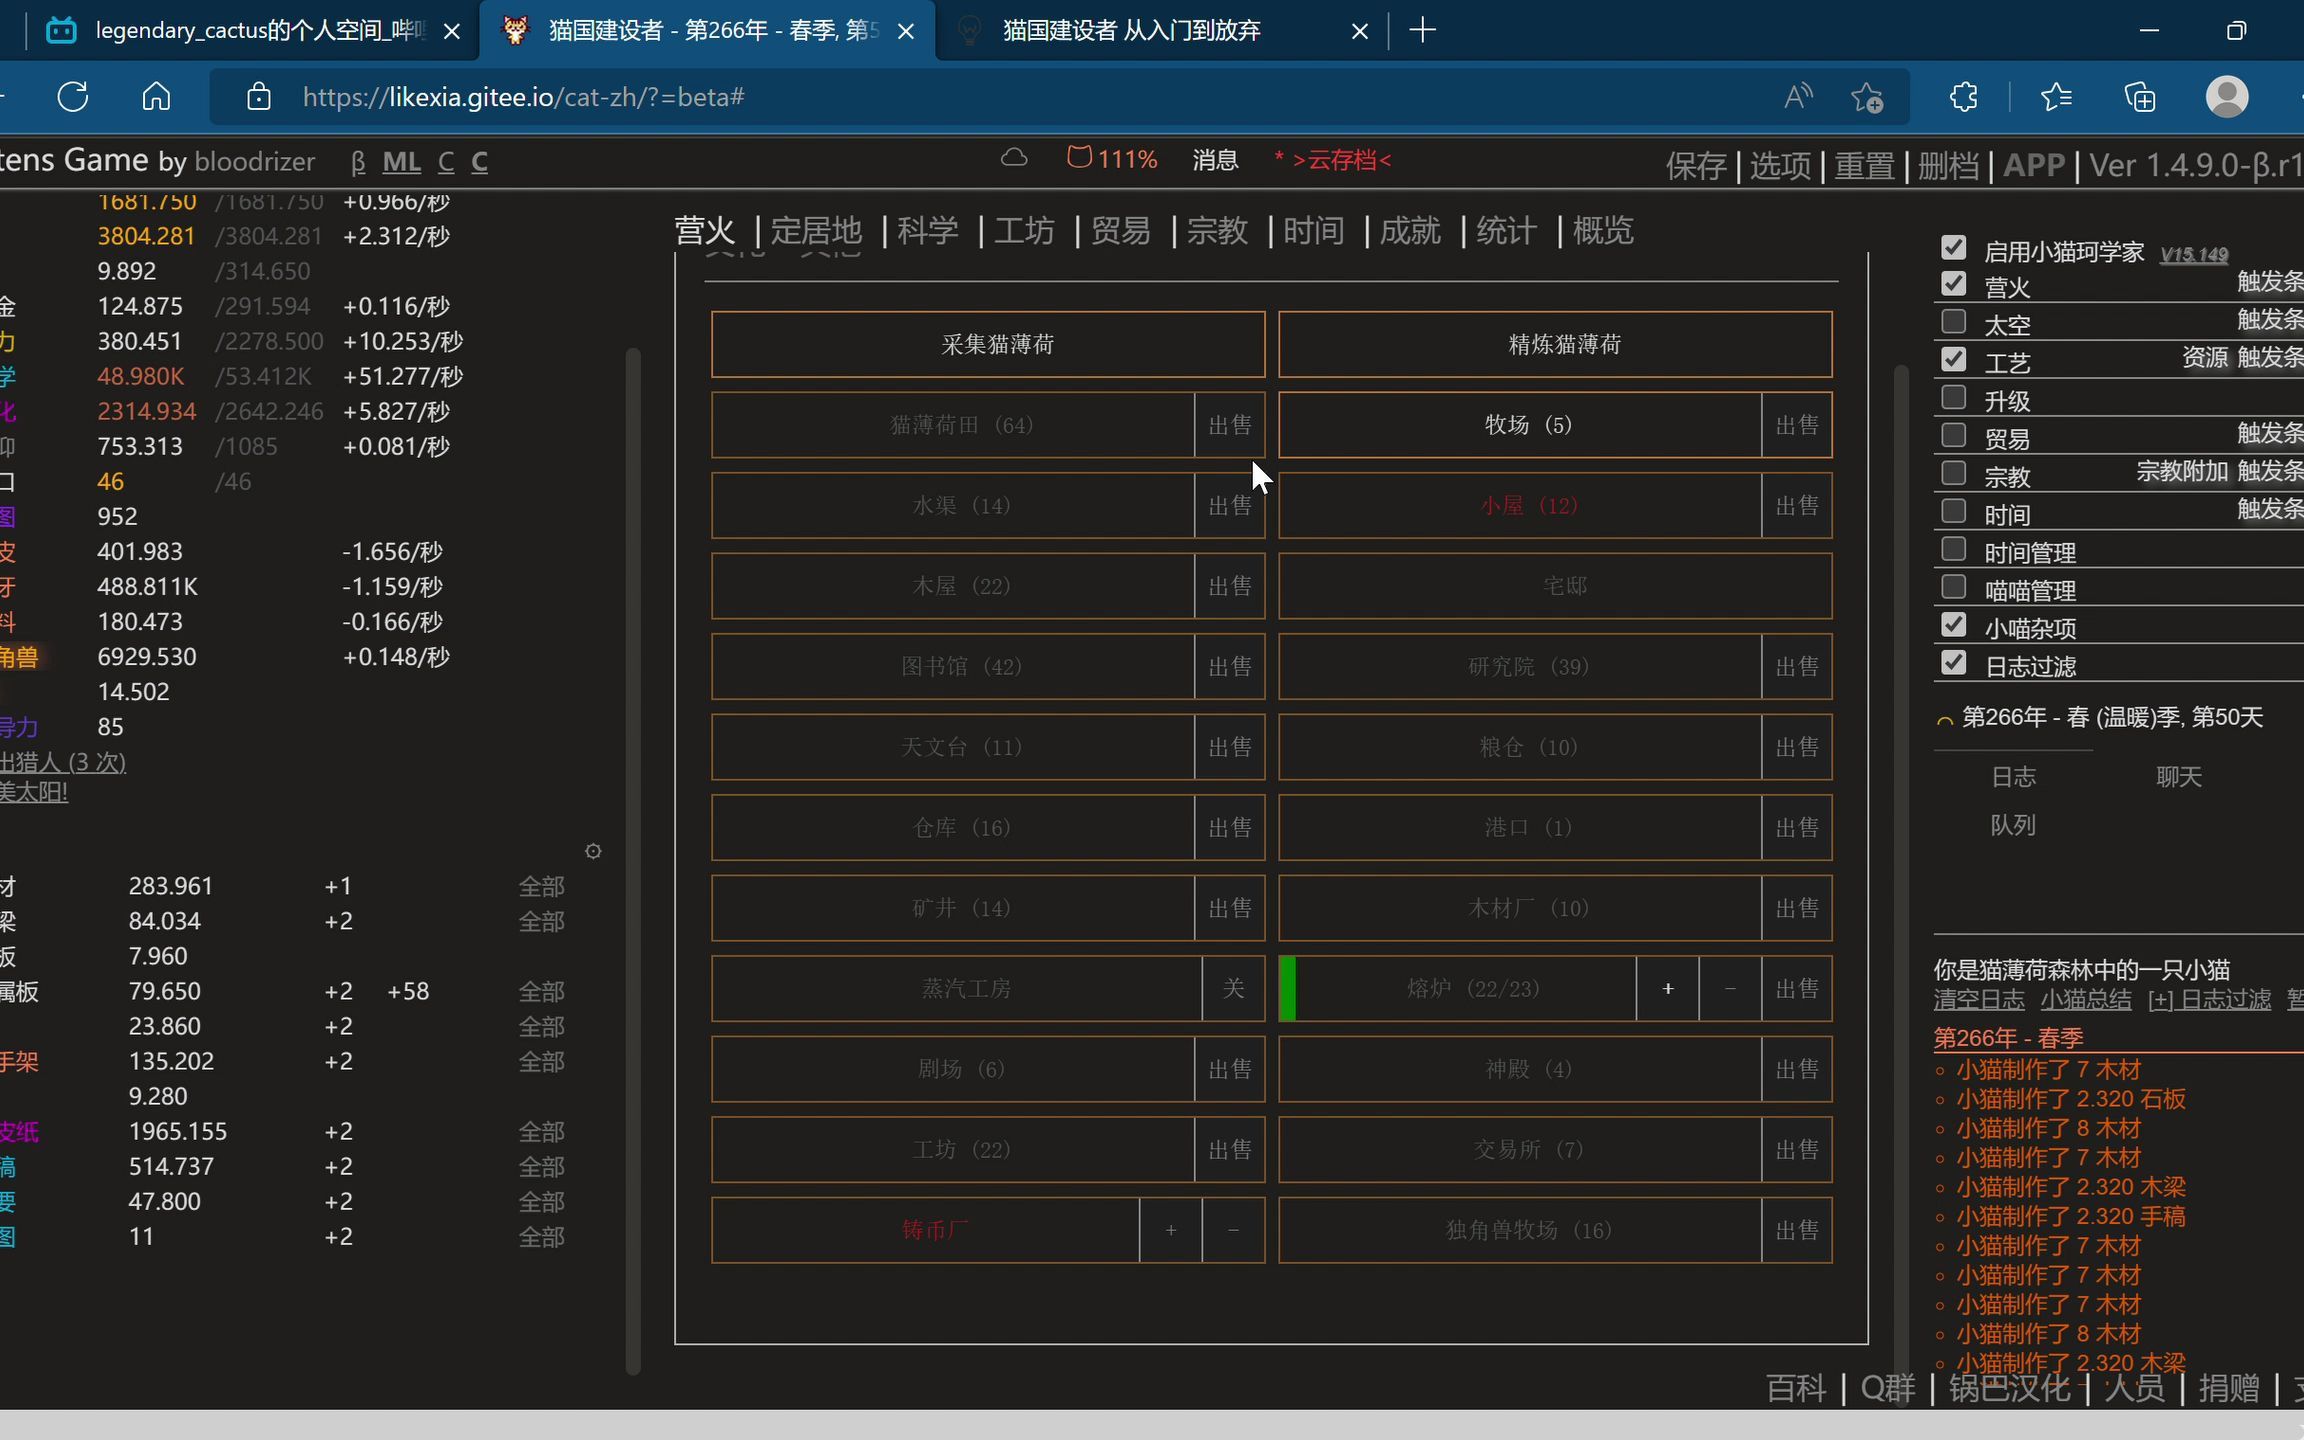Screen dimensions: 2304x1440
Task: Open 选项 settings link
Action: 1780,165
